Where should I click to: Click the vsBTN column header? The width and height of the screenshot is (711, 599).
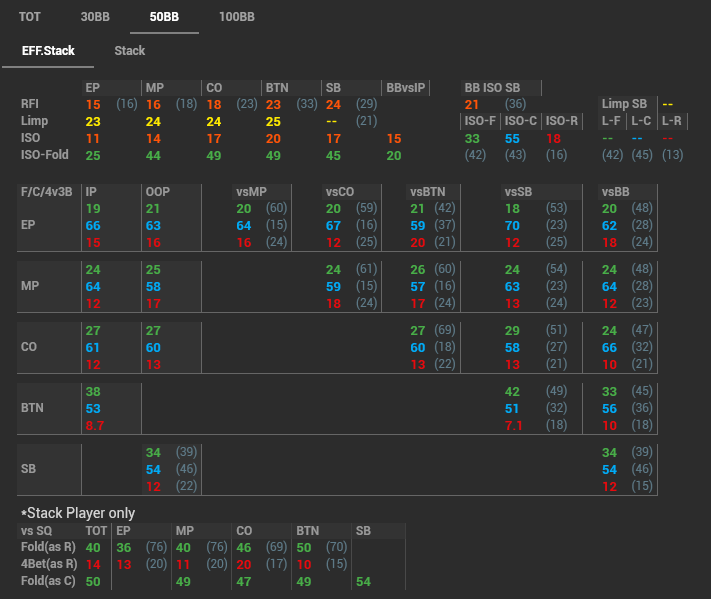click(x=430, y=191)
